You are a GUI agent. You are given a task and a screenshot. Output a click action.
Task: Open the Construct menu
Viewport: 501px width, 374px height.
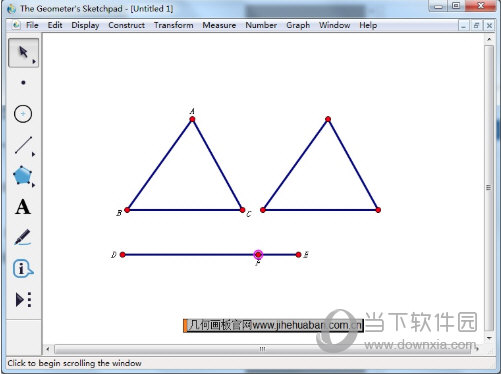coord(126,25)
